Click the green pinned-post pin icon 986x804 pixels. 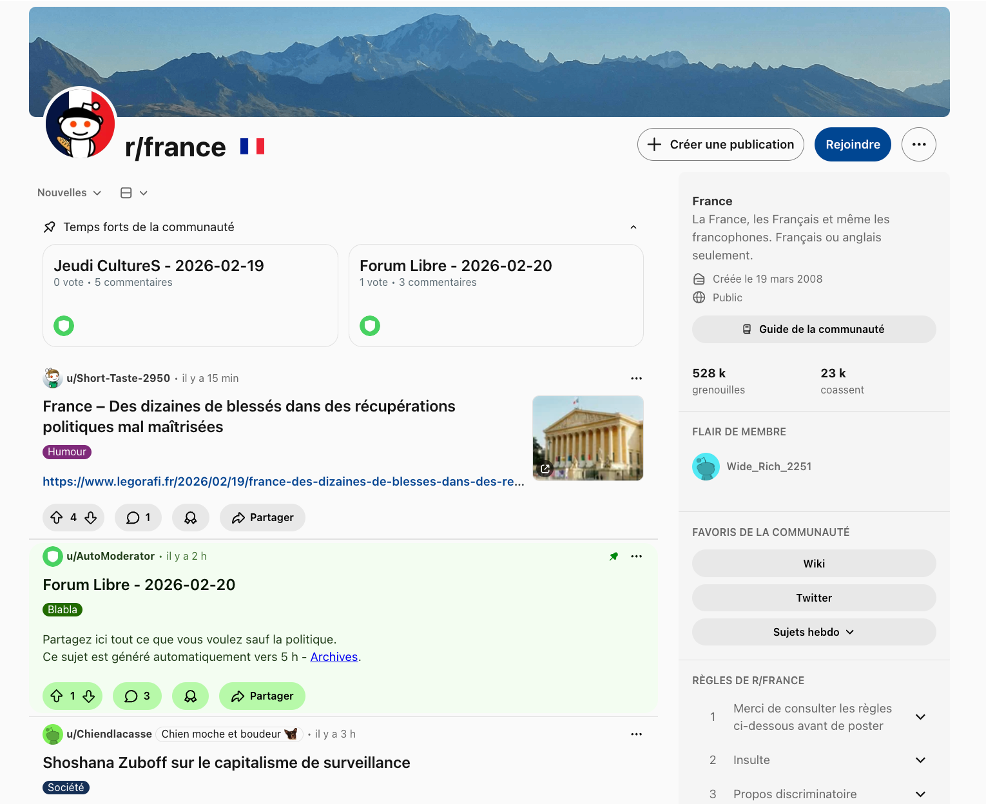614,556
